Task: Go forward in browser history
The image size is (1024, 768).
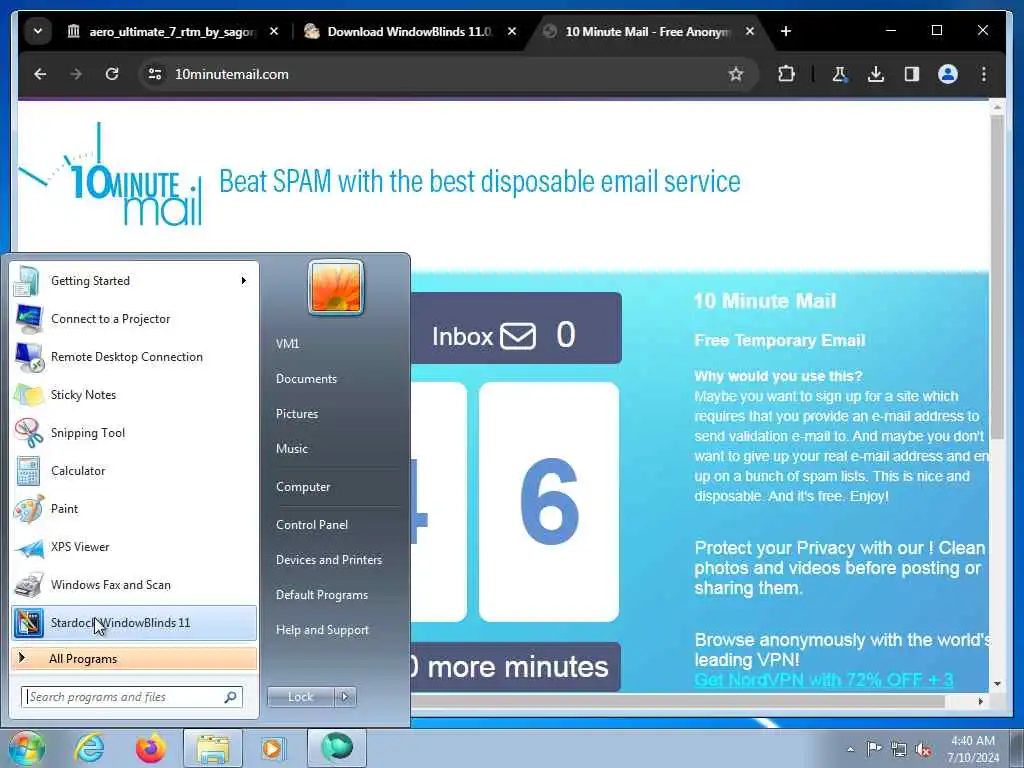Action: pos(76,74)
